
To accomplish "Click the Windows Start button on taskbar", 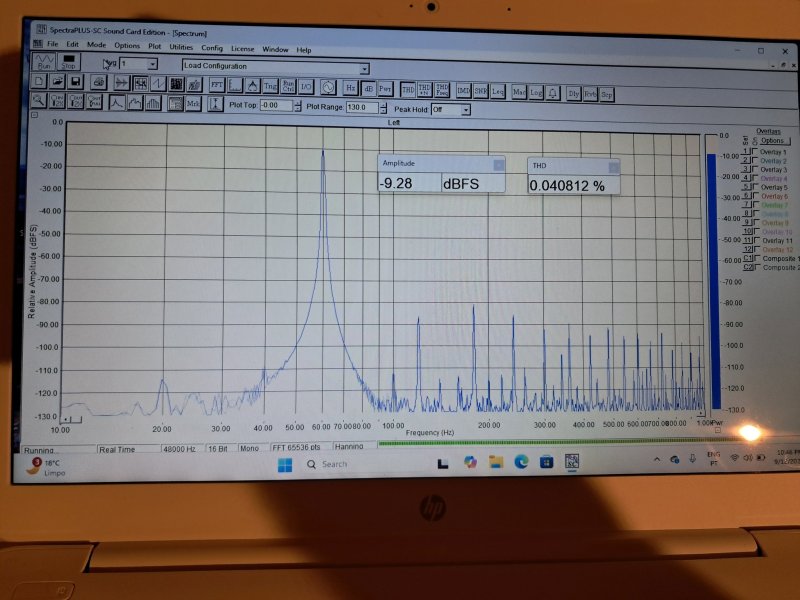I will pos(285,464).
